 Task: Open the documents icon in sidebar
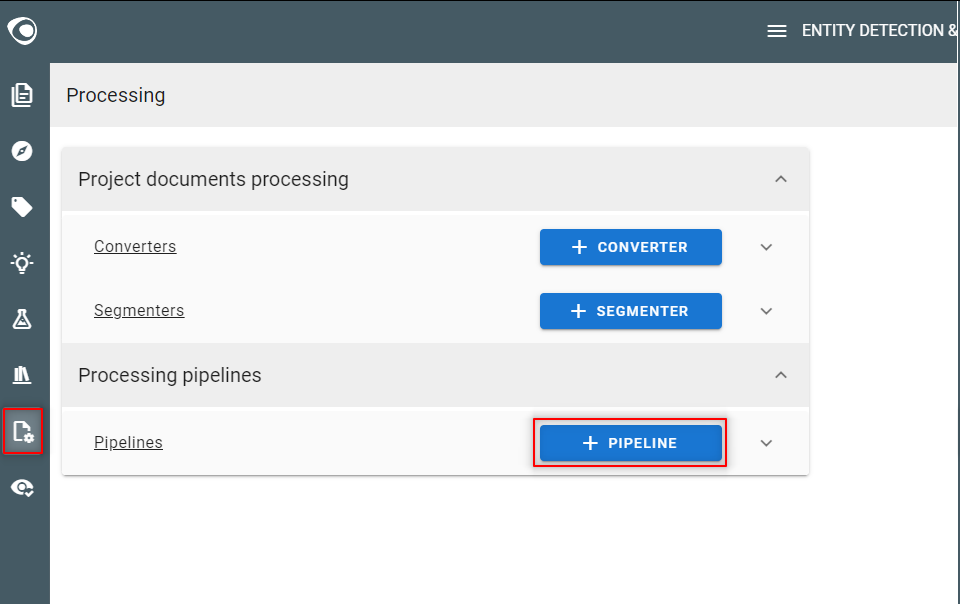click(x=22, y=95)
